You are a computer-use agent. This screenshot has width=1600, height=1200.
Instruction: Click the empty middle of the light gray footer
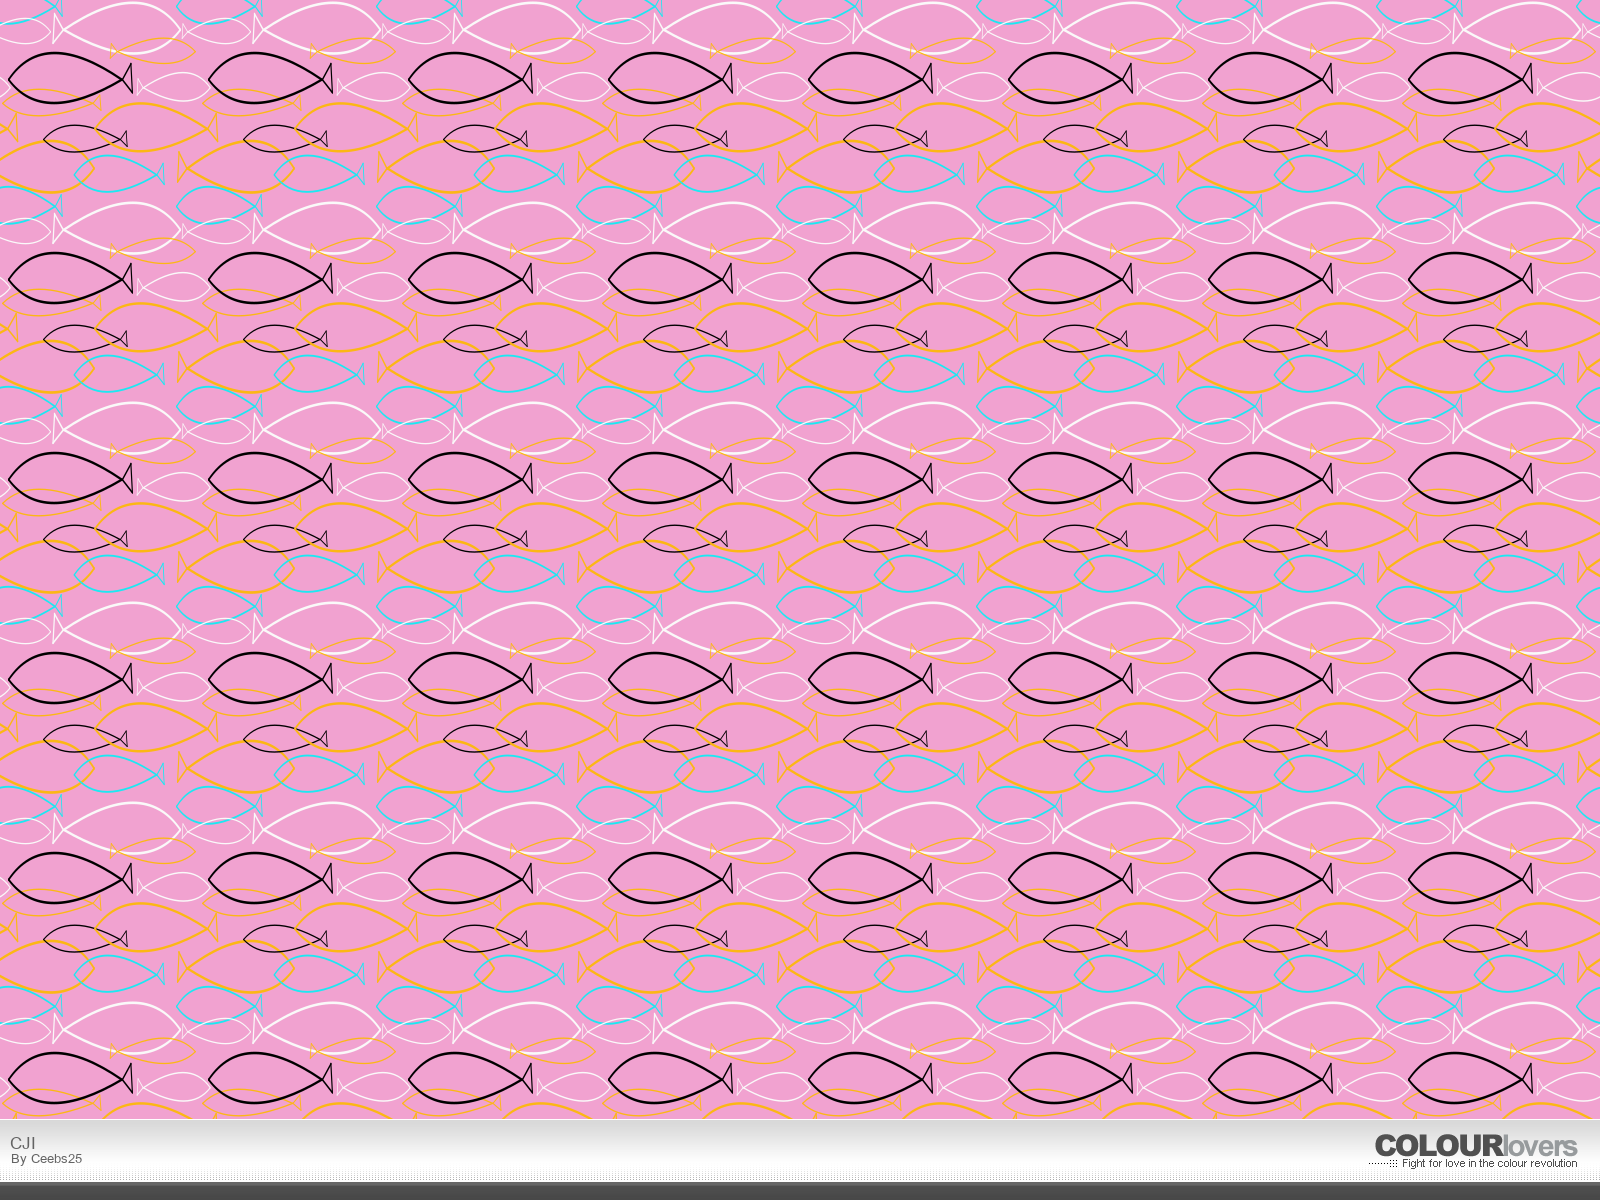pyautogui.click(x=800, y=1150)
